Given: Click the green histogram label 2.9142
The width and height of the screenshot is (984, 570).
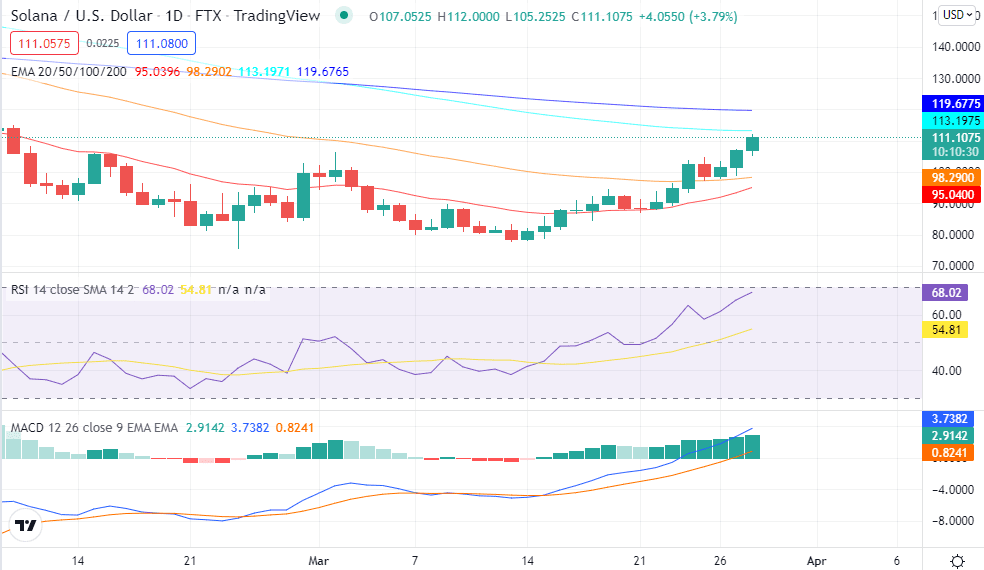Looking at the screenshot, I should [949, 435].
